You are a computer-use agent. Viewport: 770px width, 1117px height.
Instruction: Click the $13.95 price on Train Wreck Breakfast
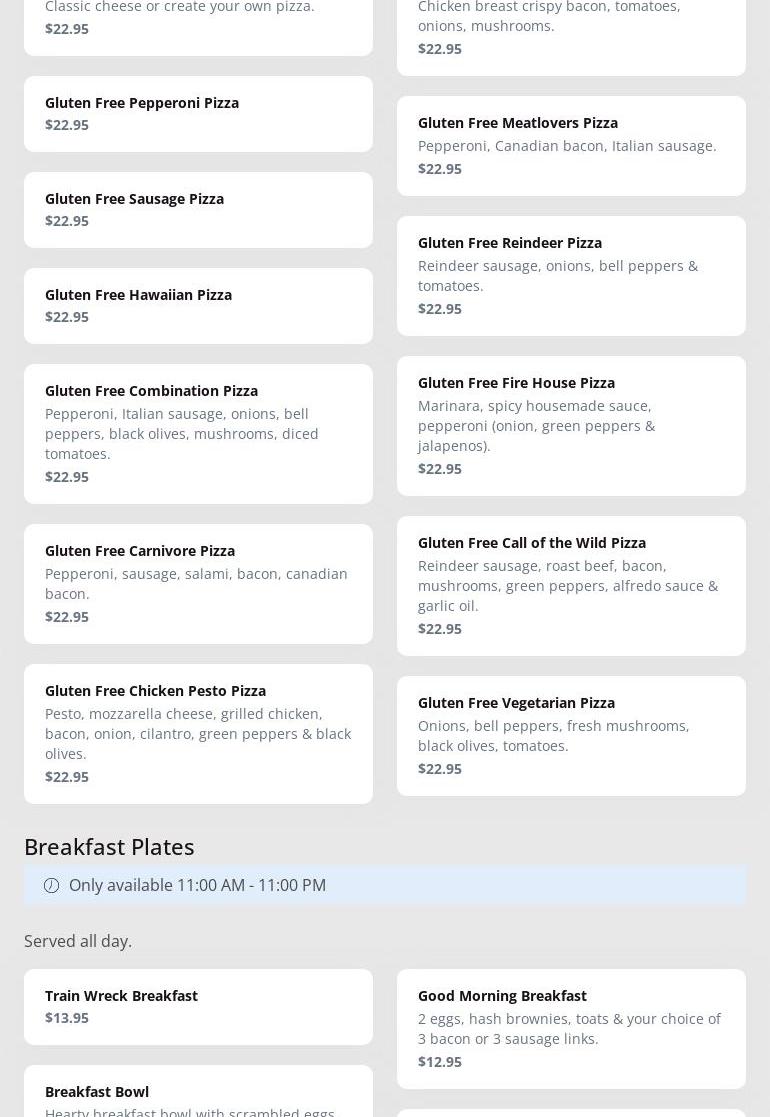tap(67, 1018)
